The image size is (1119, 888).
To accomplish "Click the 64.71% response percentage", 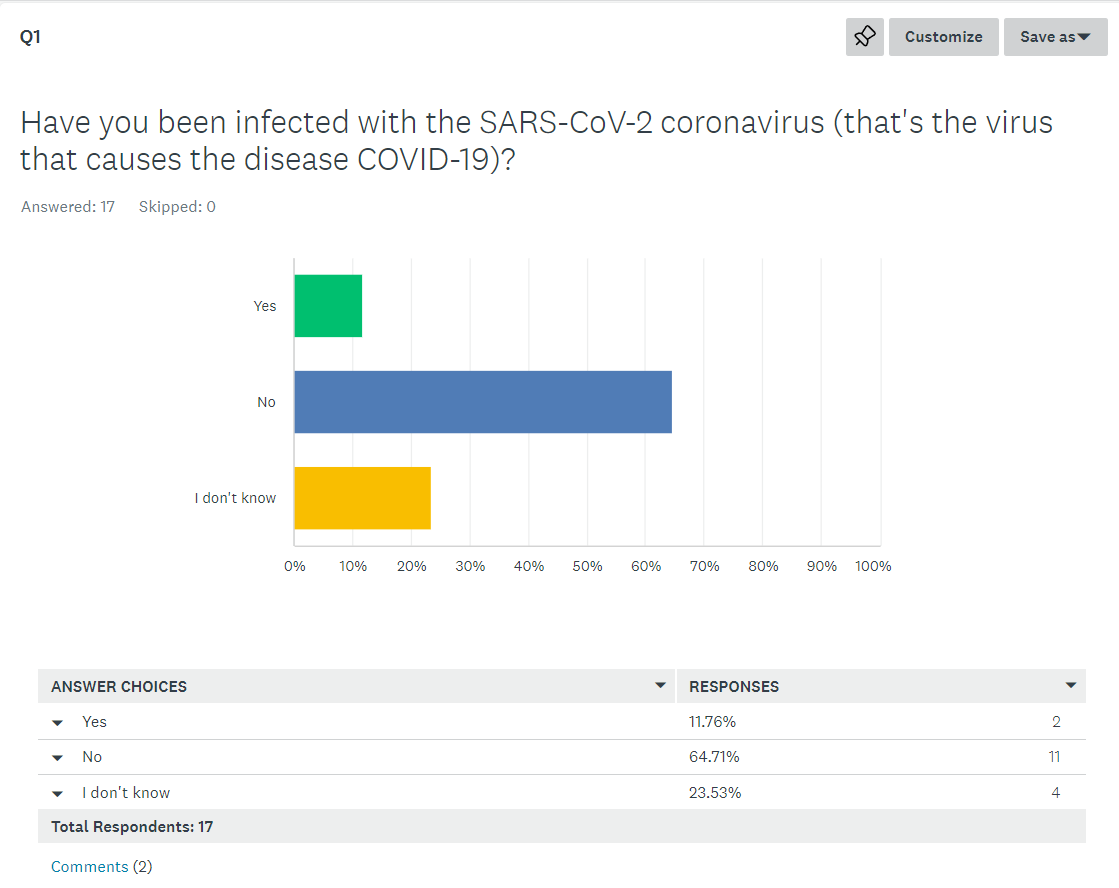I will [714, 757].
